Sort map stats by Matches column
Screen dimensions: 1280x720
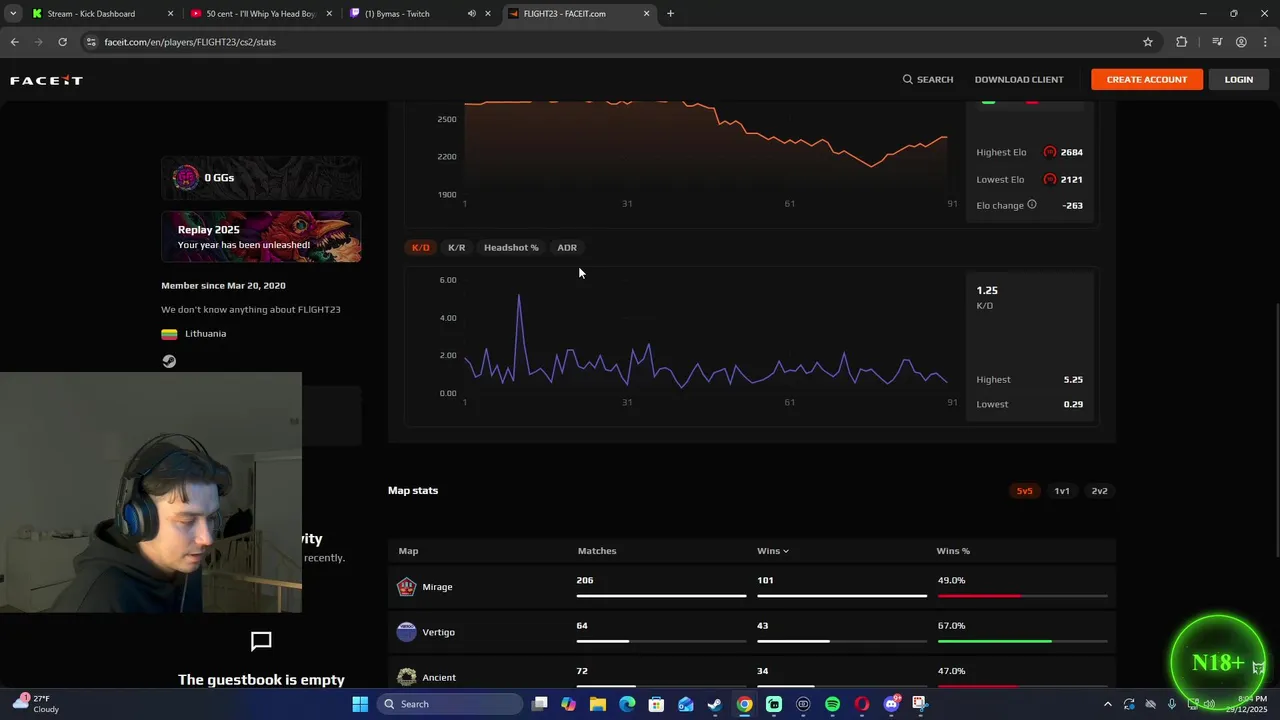tap(597, 551)
